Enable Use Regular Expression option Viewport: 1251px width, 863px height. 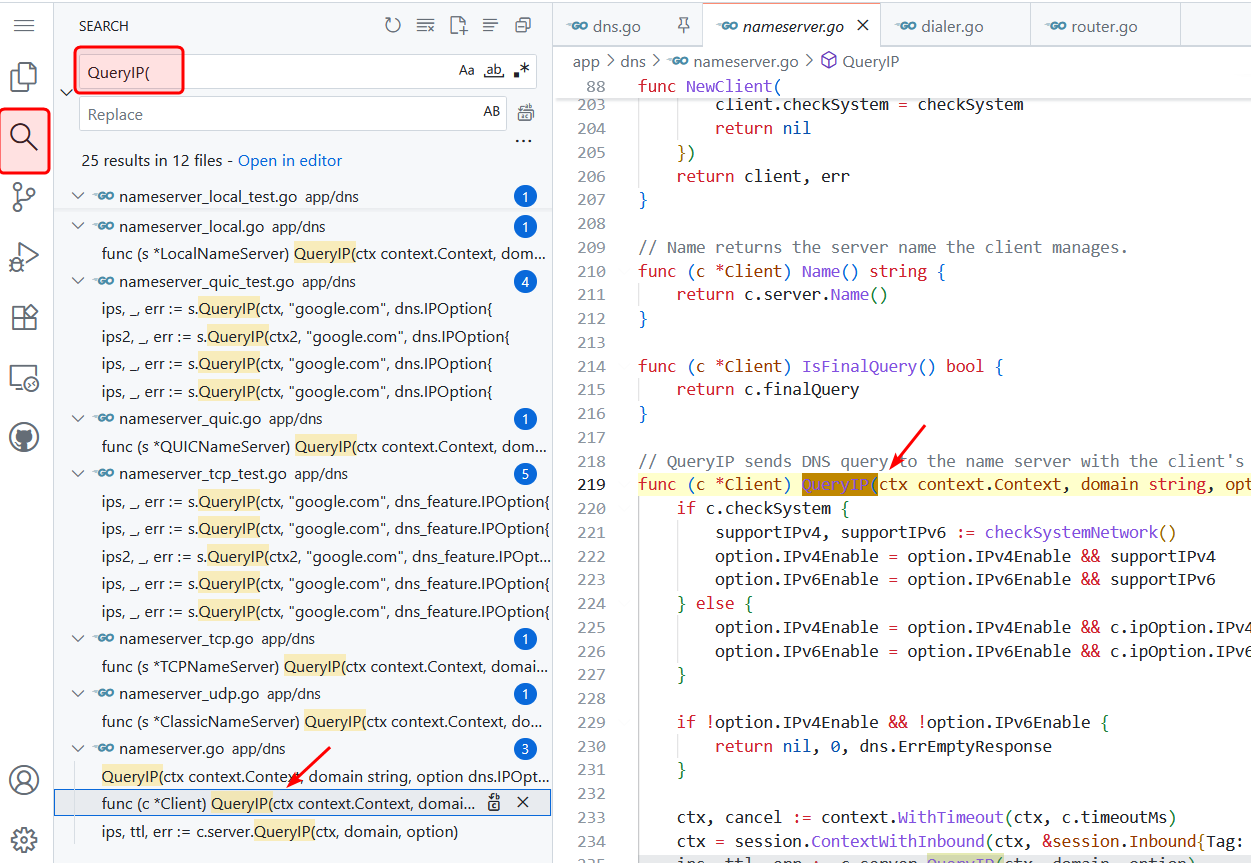pyautogui.click(x=521, y=71)
